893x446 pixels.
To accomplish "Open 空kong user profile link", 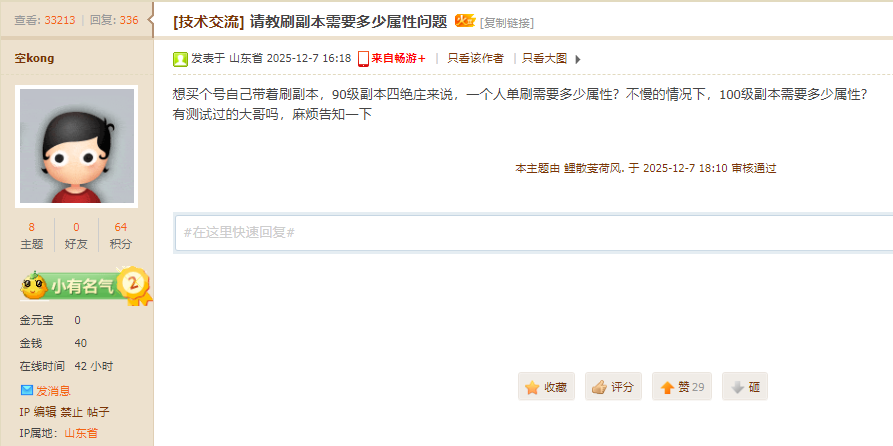I will pos(34,58).
